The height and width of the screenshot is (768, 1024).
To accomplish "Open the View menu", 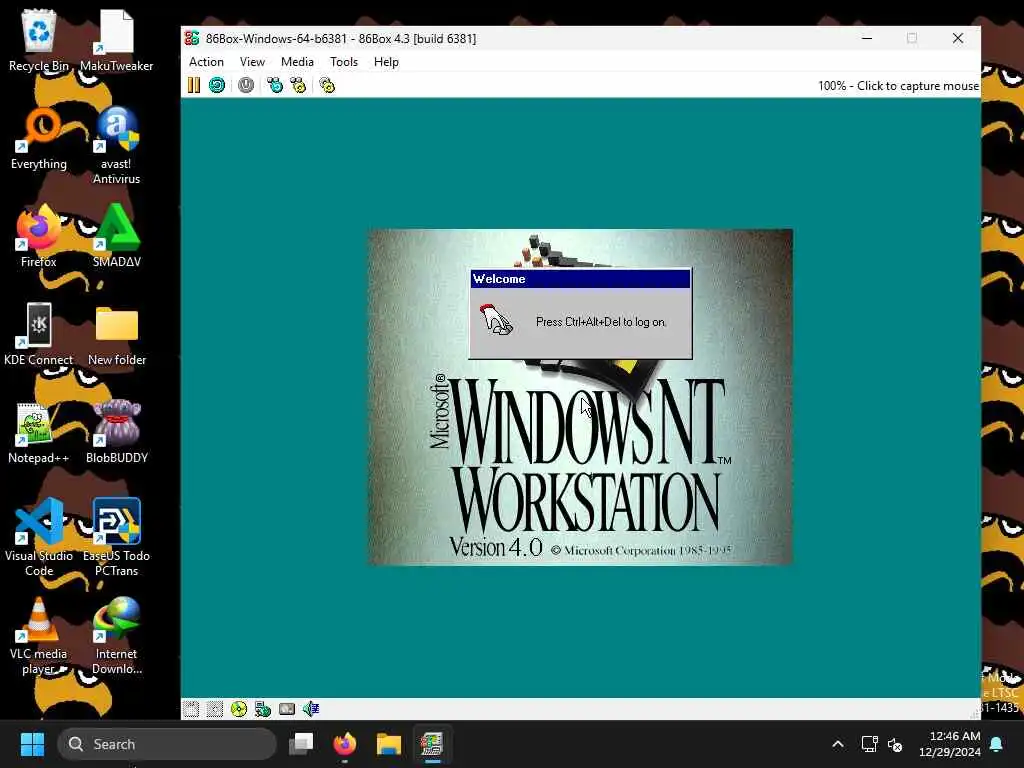I will [252, 62].
